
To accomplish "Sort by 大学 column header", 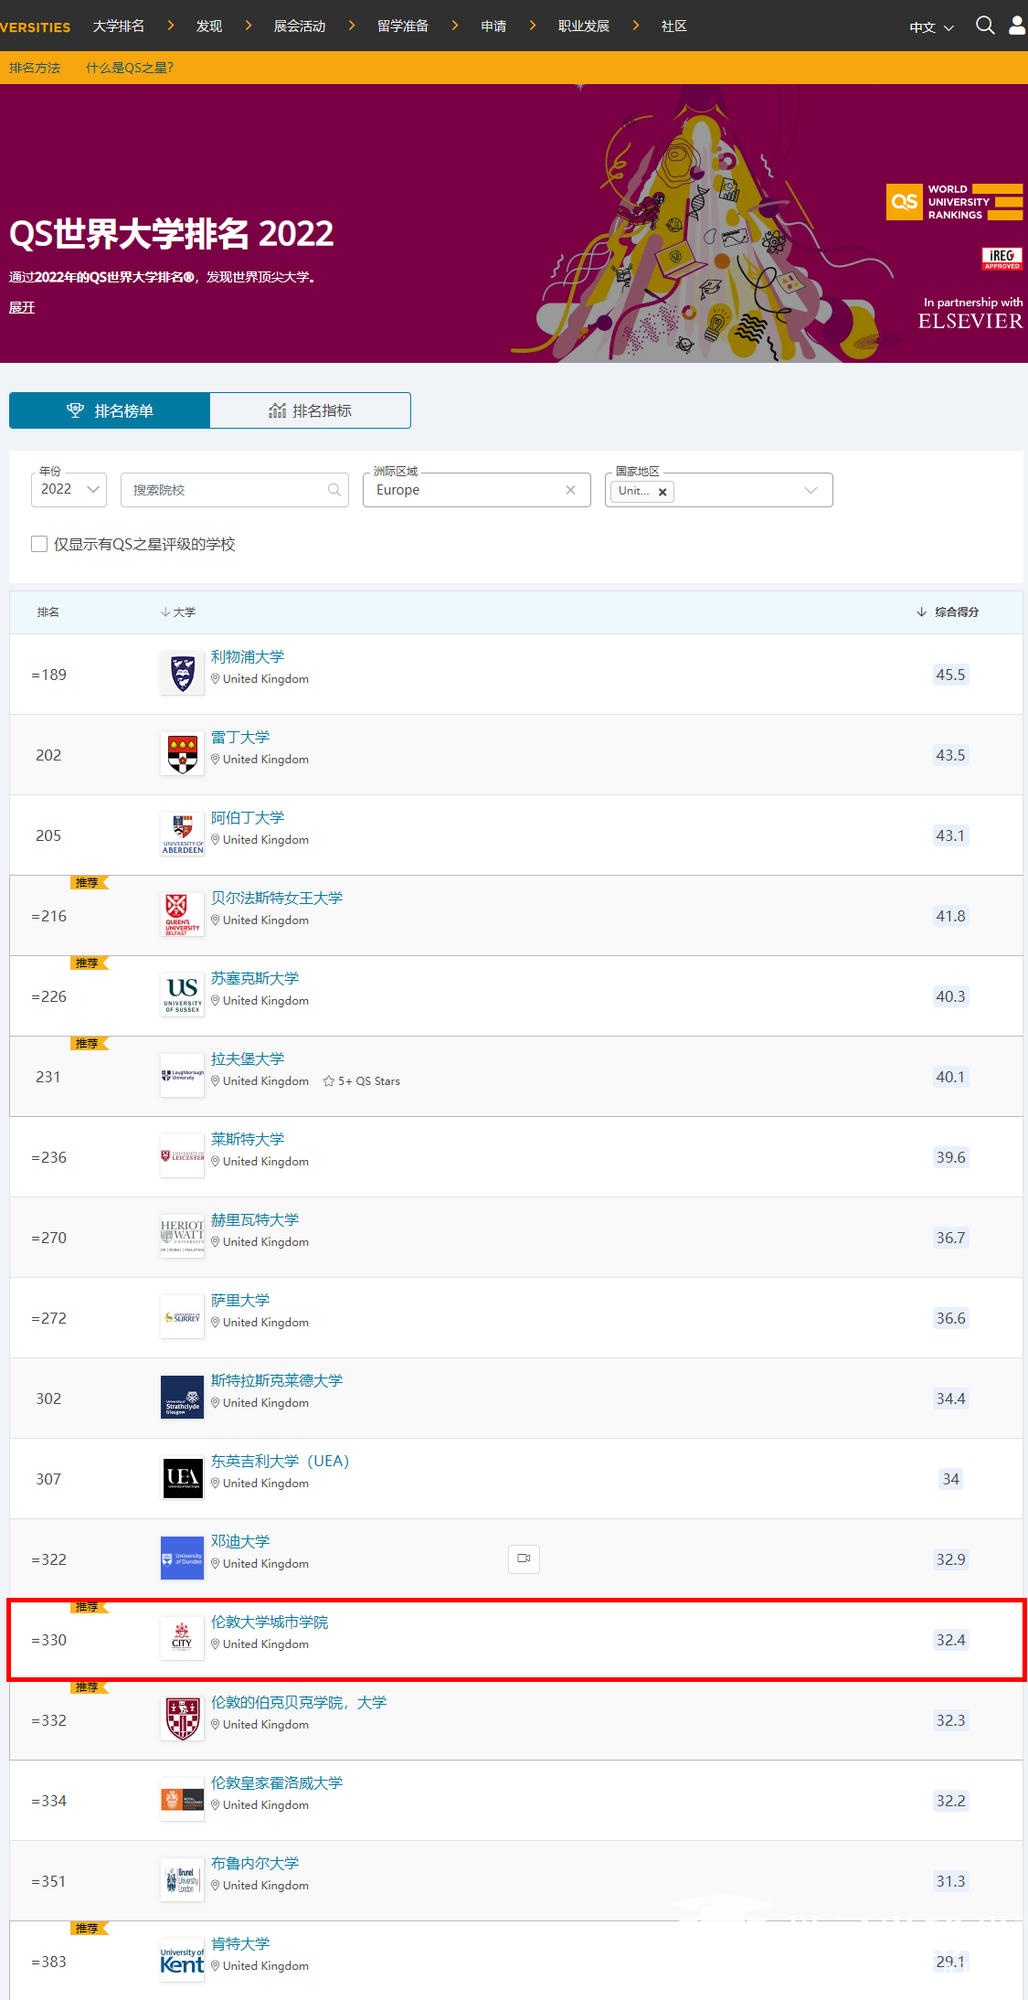I will click(x=178, y=612).
